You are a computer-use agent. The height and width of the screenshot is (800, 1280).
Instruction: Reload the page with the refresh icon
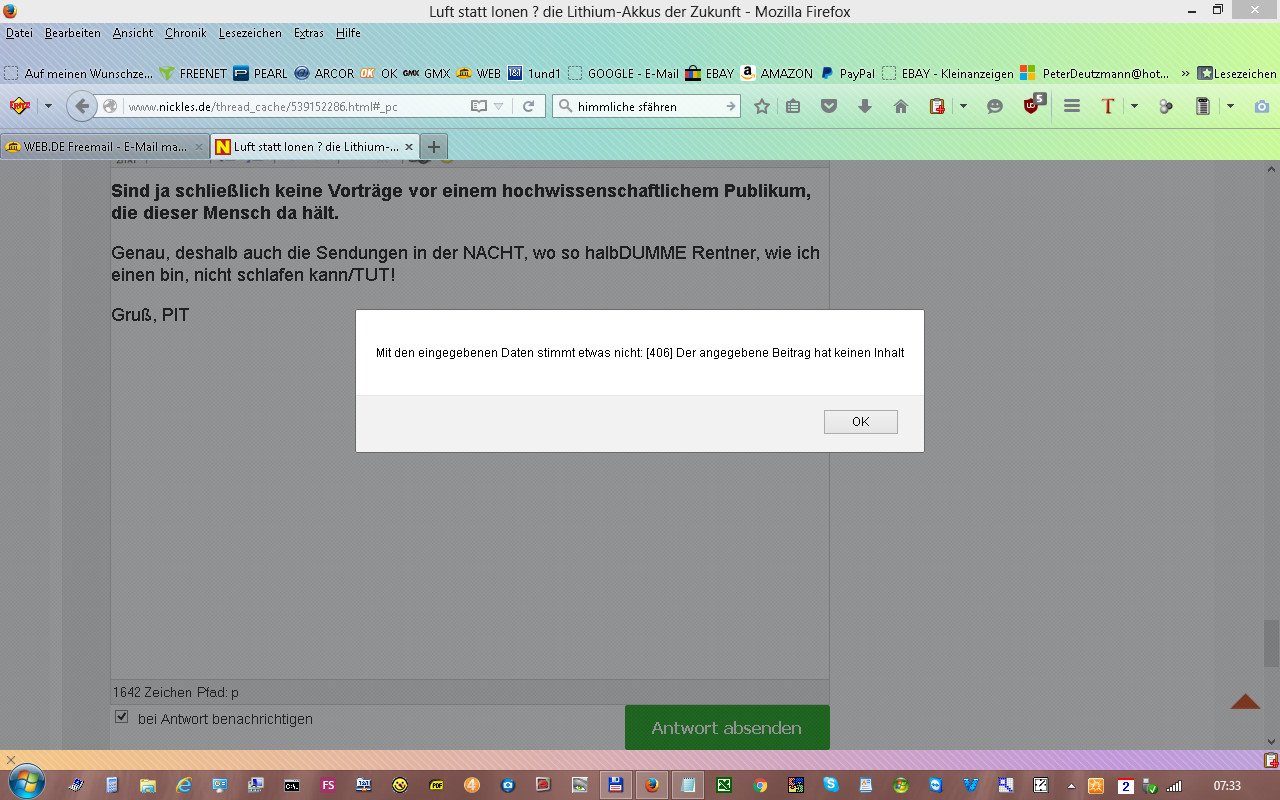click(529, 106)
